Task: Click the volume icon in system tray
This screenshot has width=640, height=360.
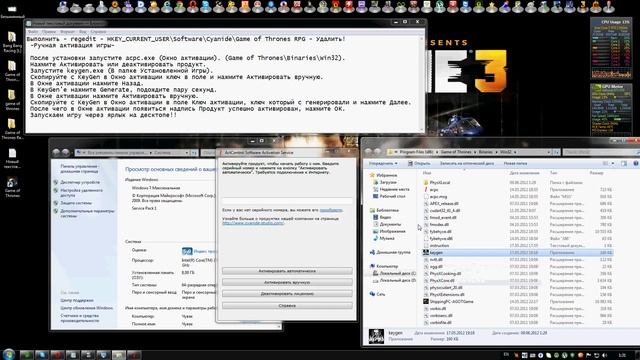Action: tap(604, 355)
